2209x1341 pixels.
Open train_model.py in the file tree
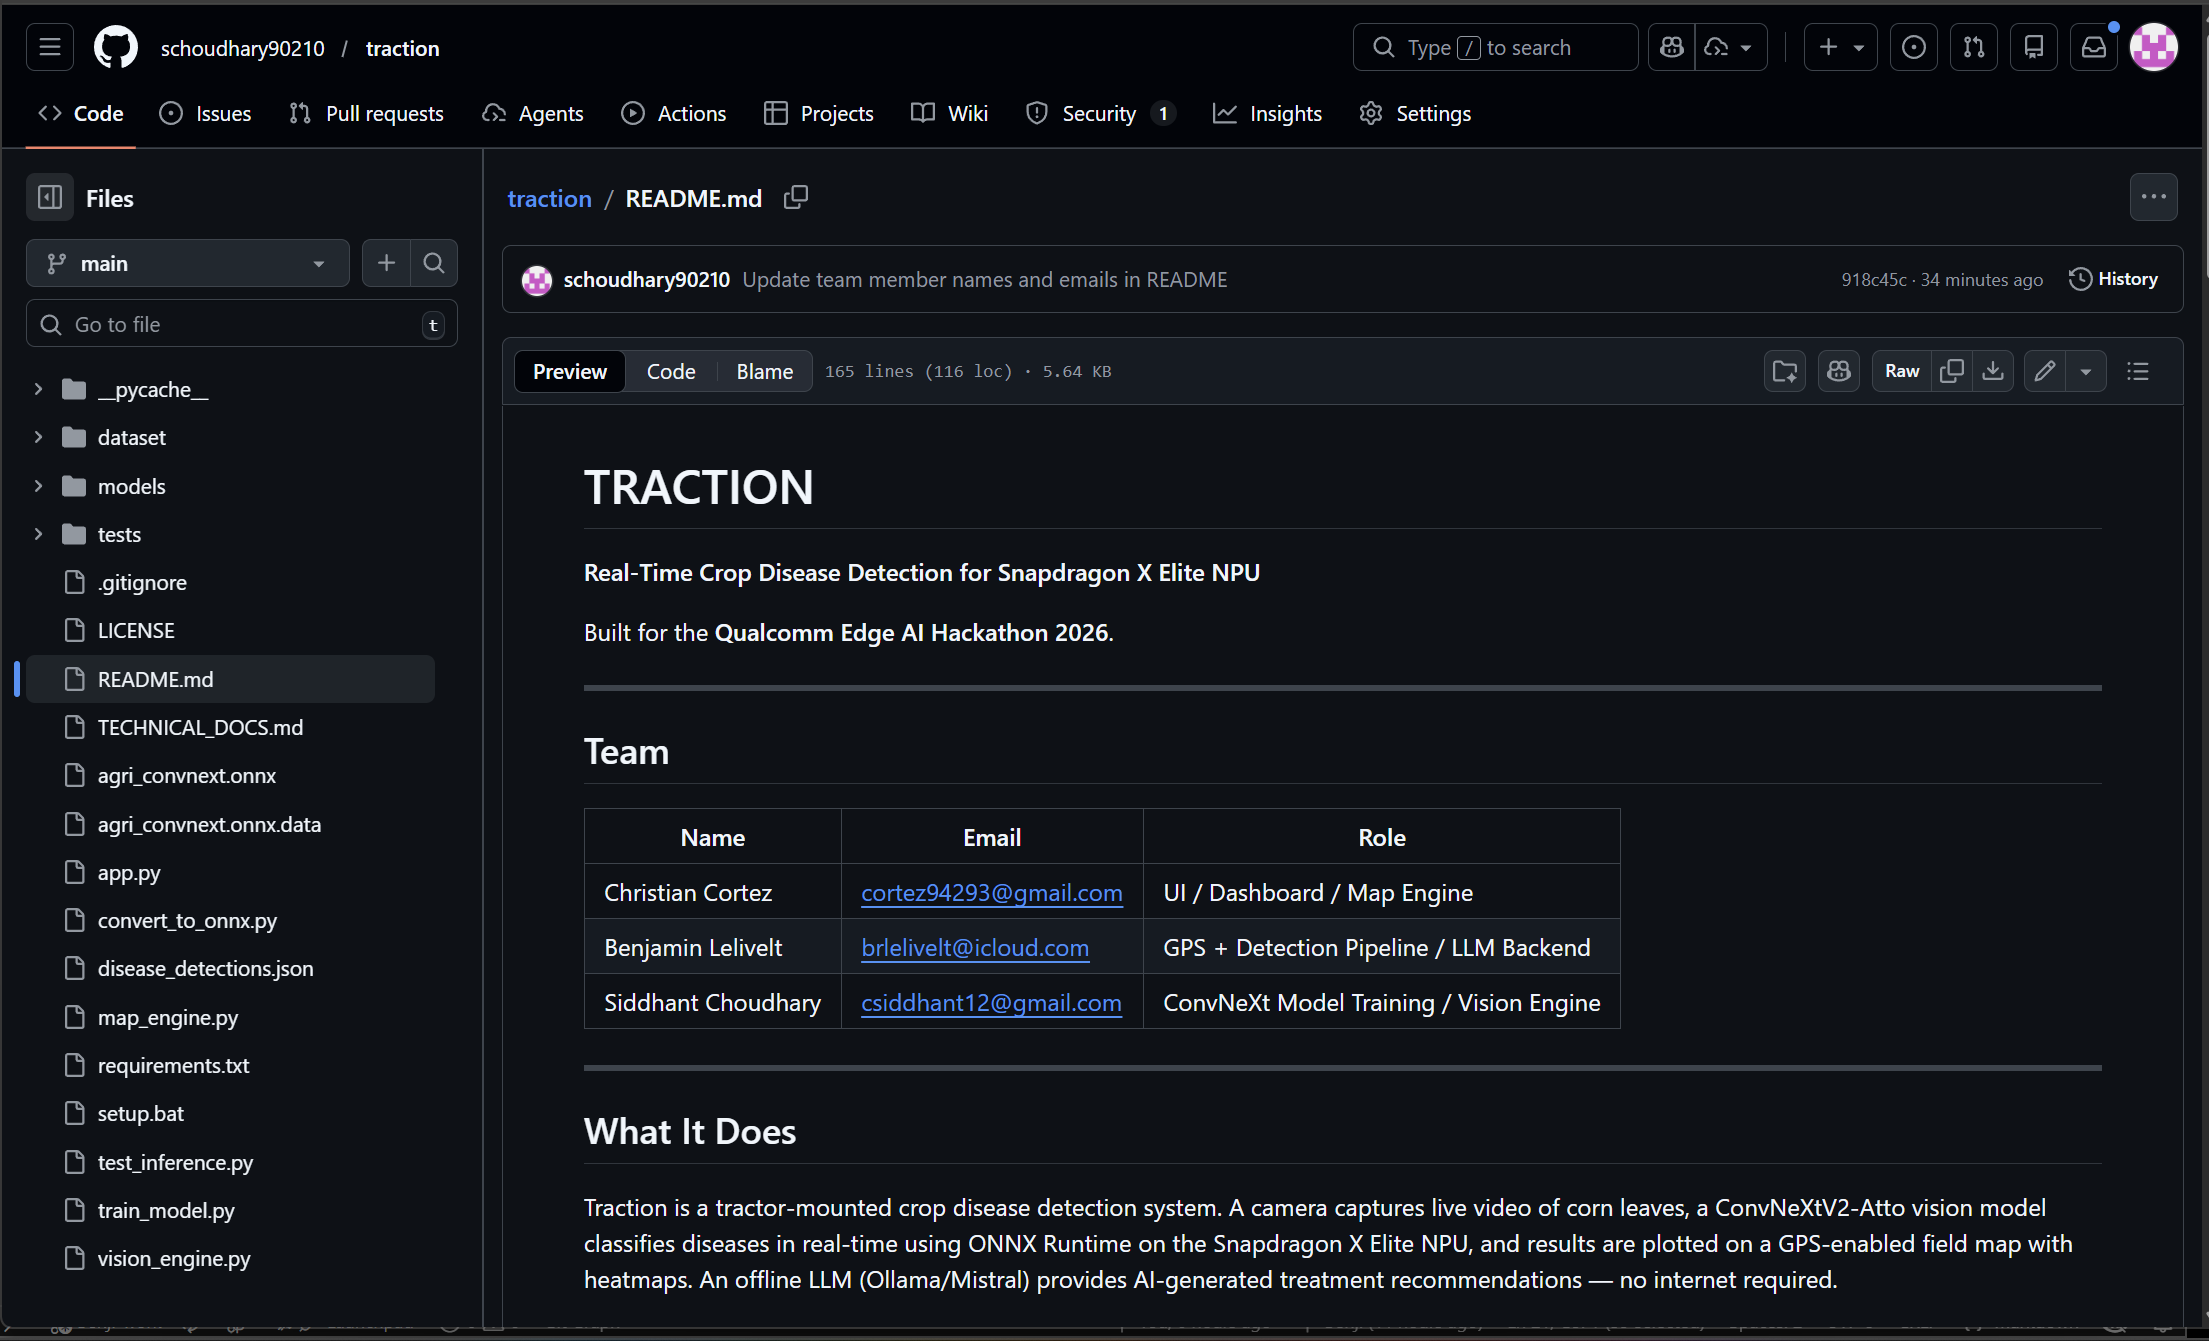[165, 1210]
